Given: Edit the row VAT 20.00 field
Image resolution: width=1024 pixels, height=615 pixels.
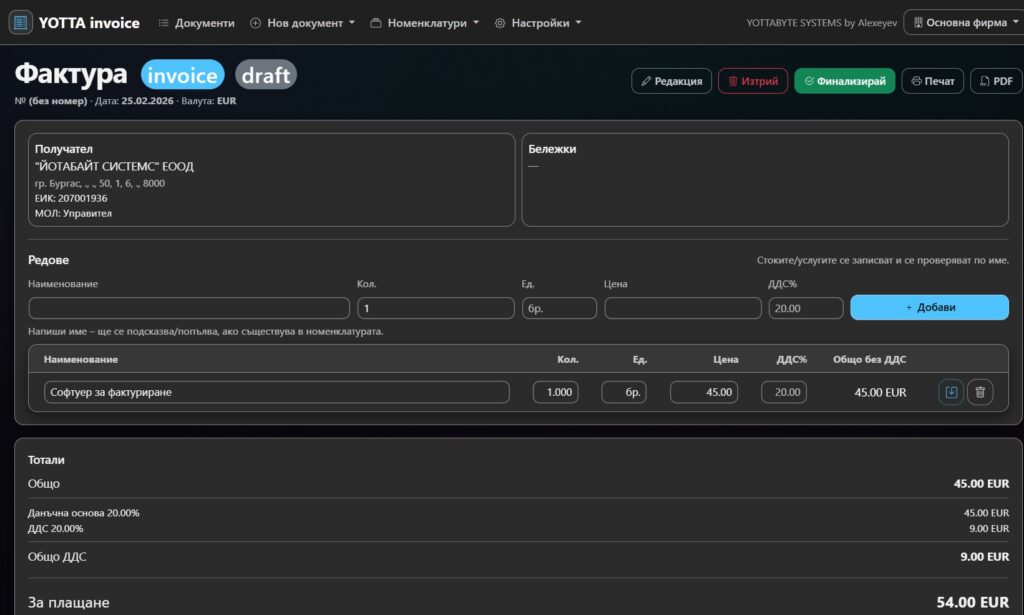Looking at the screenshot, I should tap(784, 392).
